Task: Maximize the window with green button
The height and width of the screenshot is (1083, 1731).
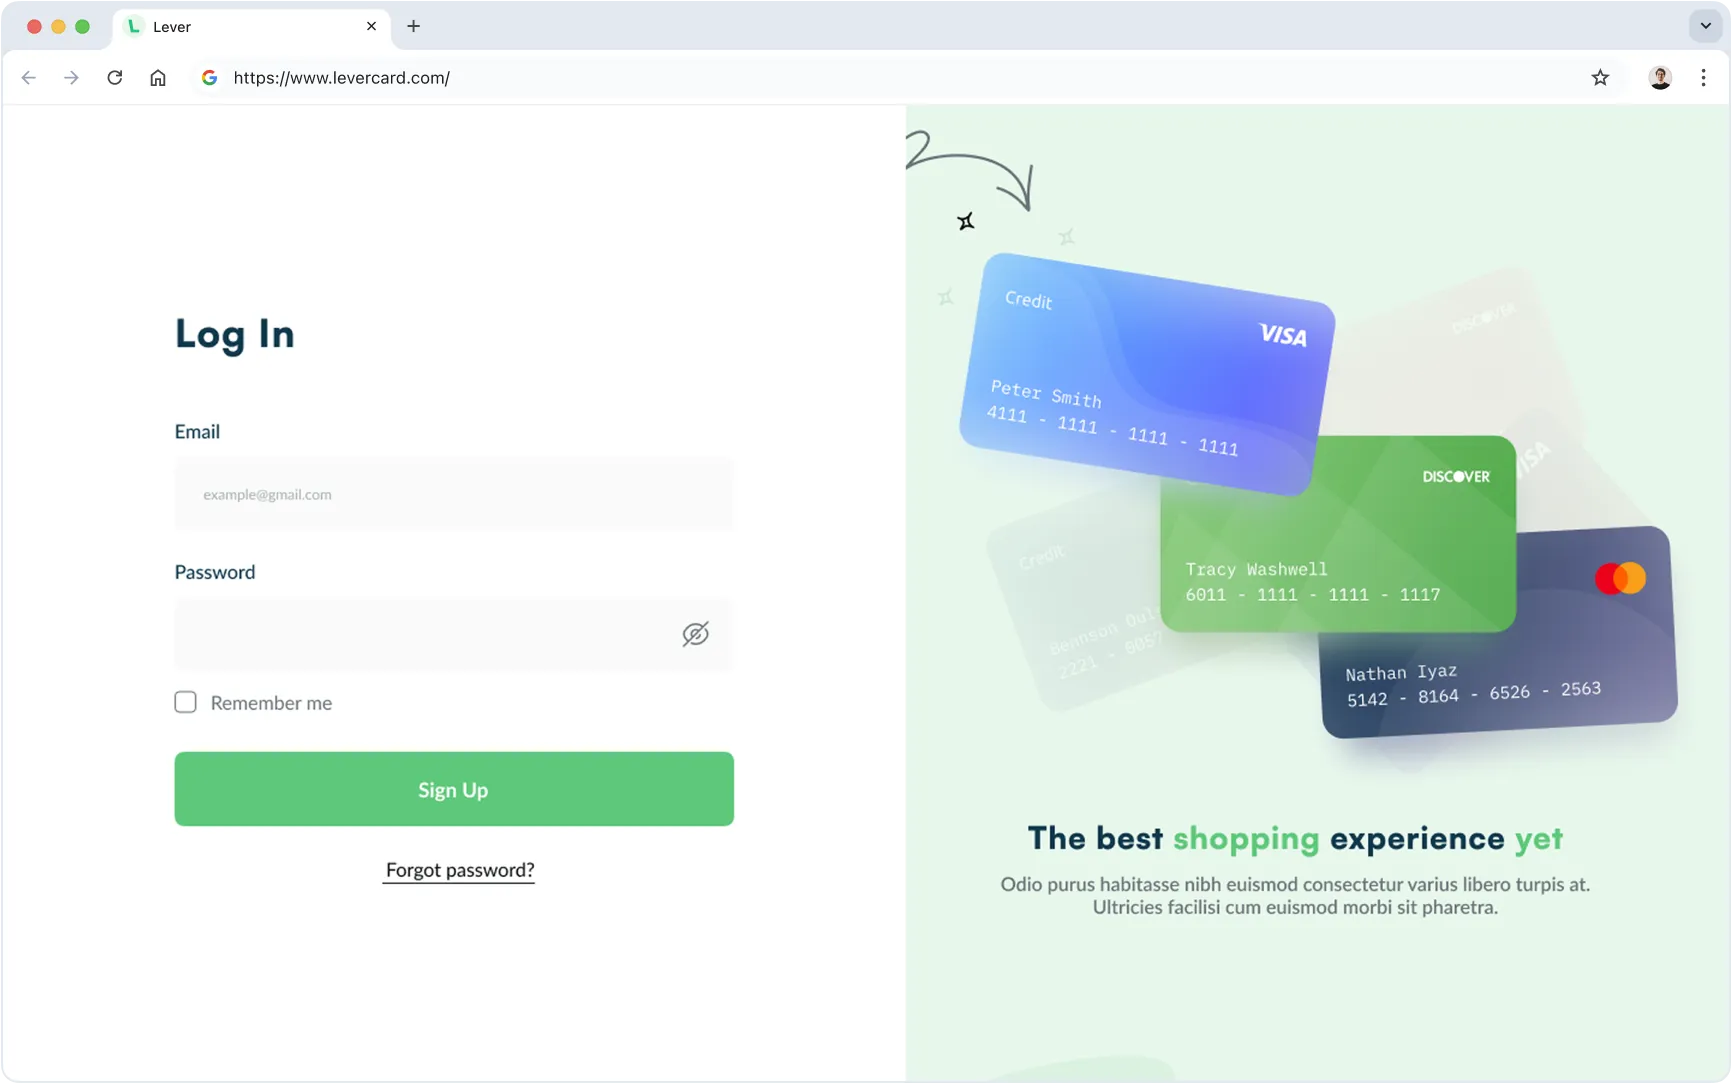Action: (82, 26)
